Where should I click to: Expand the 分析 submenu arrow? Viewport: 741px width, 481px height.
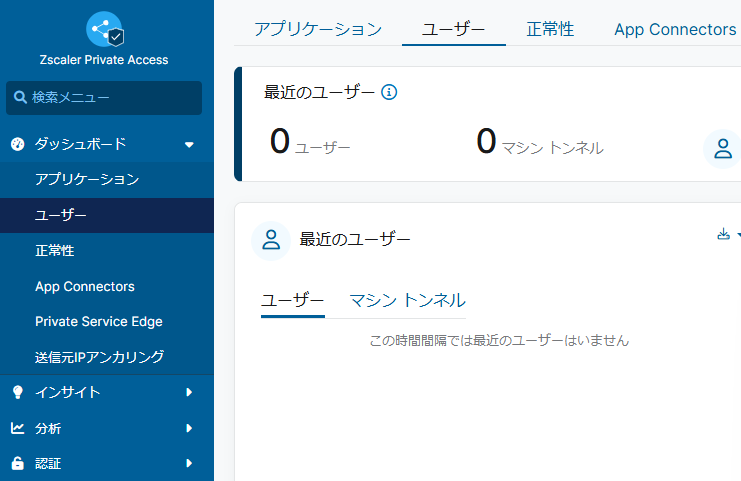click(189, 428)
